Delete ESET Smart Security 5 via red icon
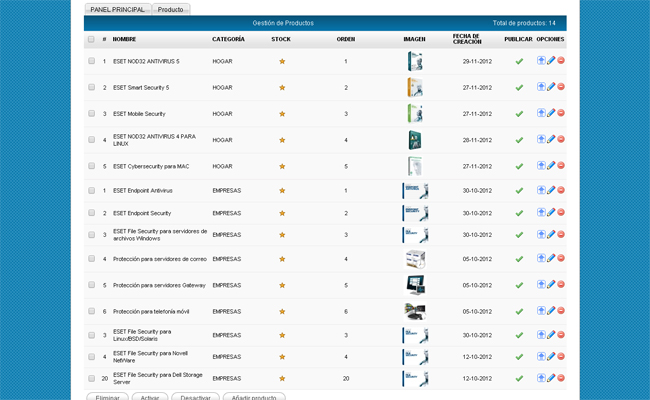This screenshot has height=400, width=650. 561,87
